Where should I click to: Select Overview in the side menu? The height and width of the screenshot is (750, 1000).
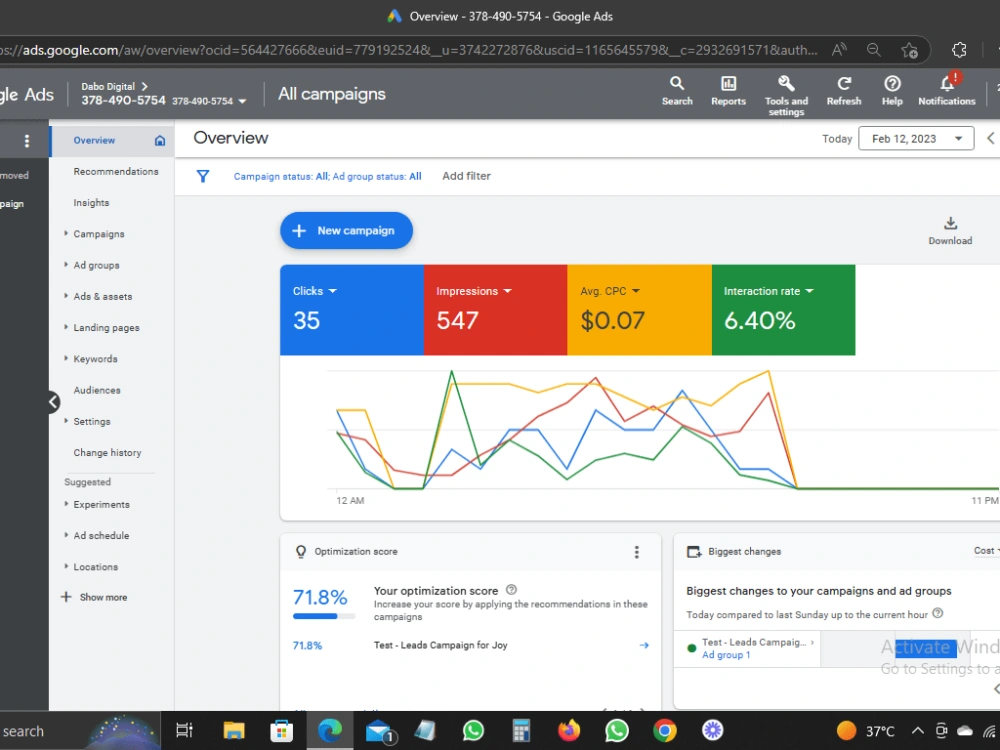tap(94, 140)
